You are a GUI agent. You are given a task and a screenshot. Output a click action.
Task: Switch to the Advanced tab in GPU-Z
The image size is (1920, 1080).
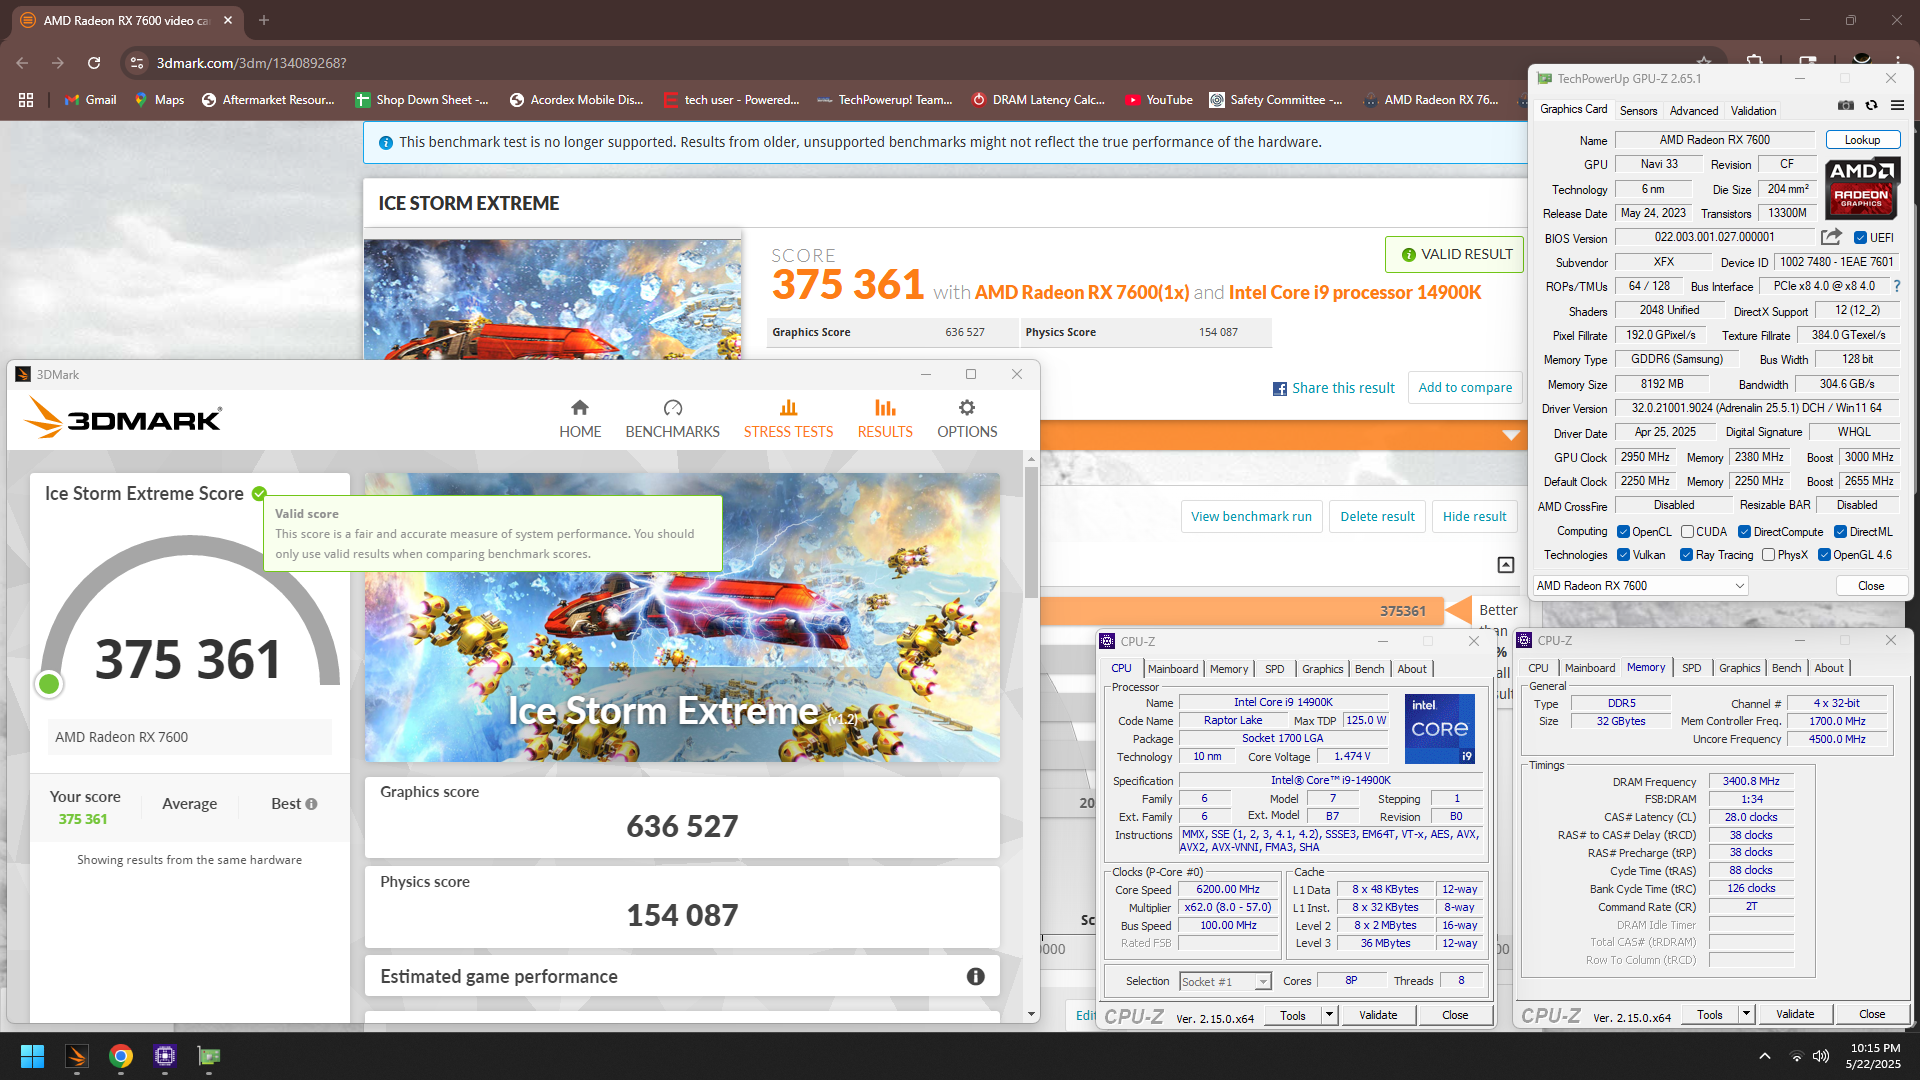(1694, 111)
